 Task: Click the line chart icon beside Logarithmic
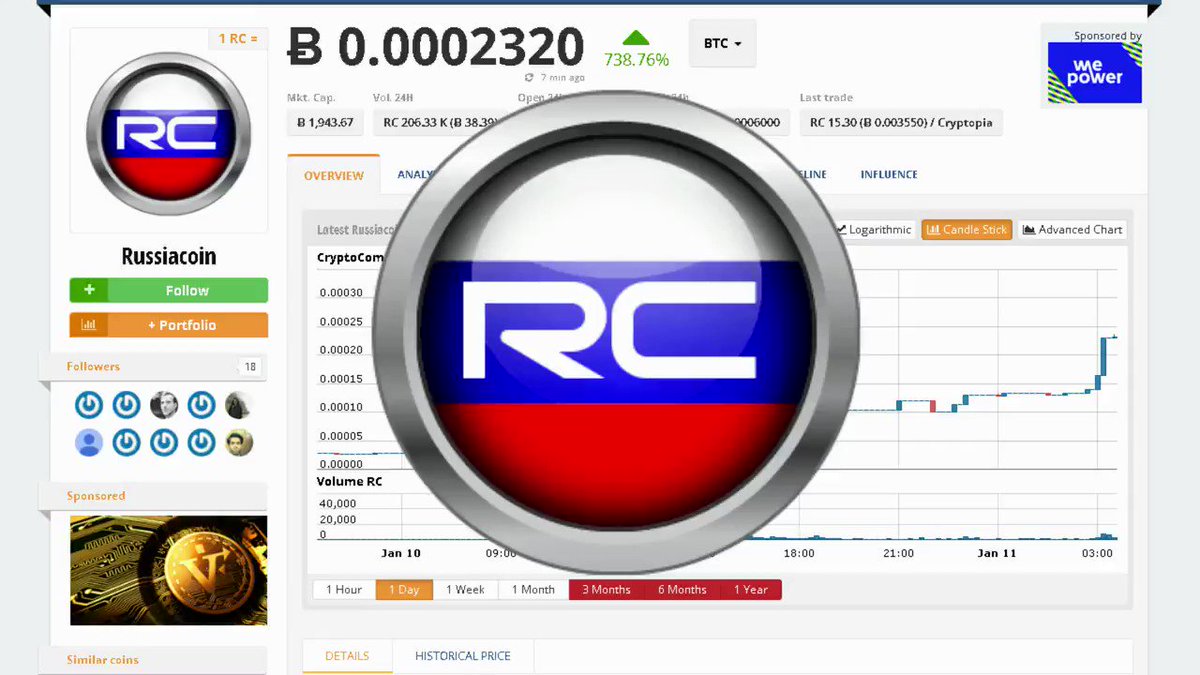pyautogui.click(x=841, y=229)
